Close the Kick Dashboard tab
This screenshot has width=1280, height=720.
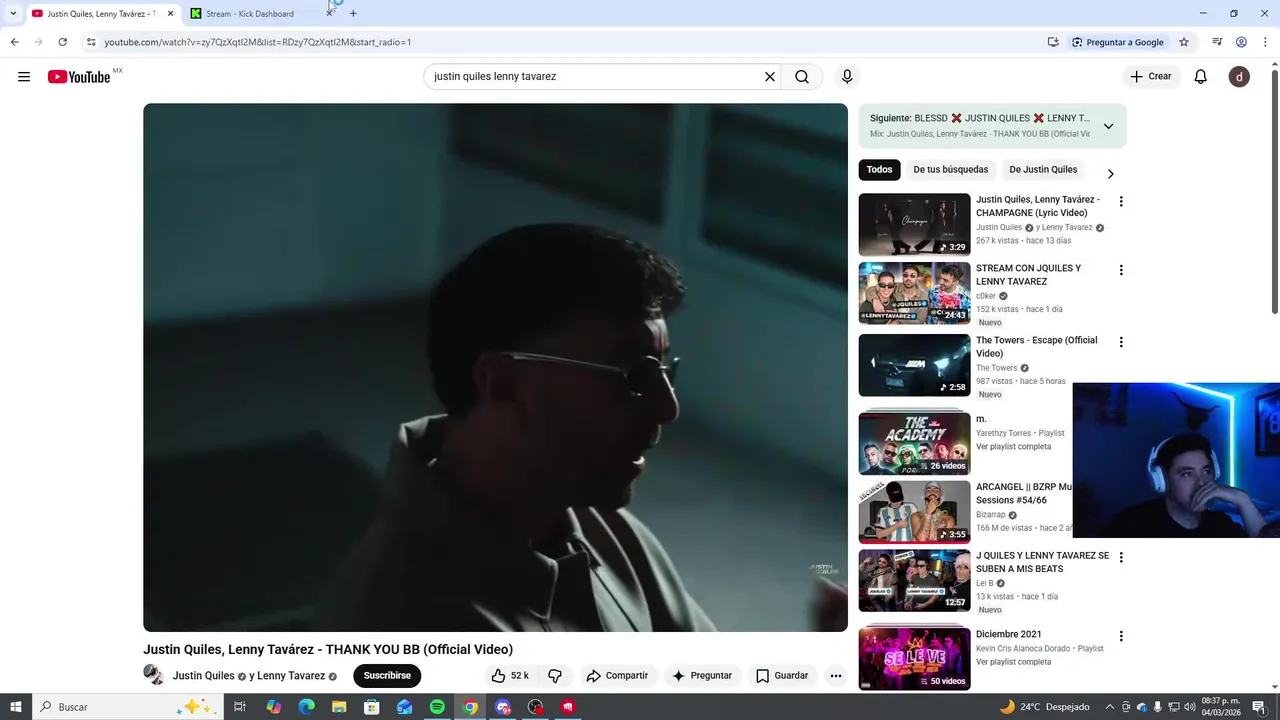(x=329, y=13)
